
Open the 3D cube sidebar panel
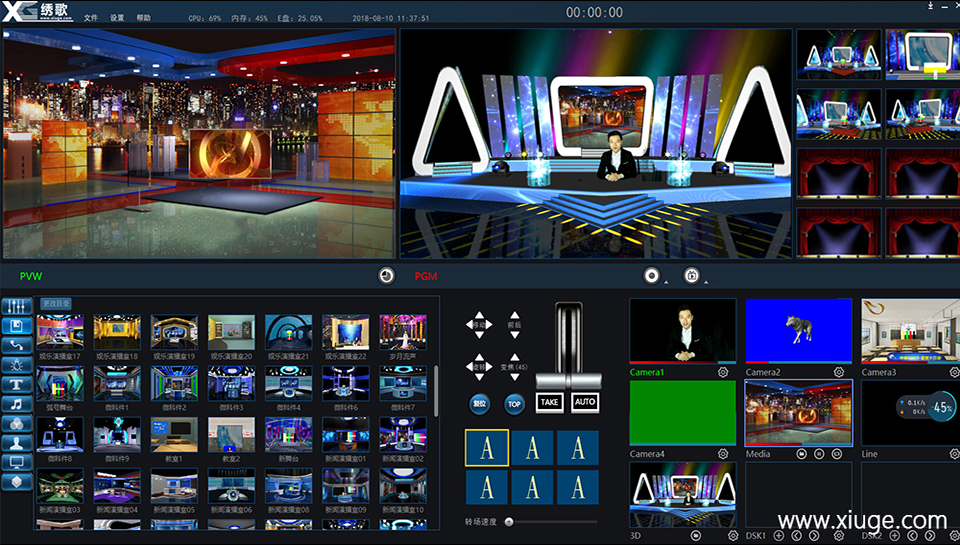pos(16,482)
